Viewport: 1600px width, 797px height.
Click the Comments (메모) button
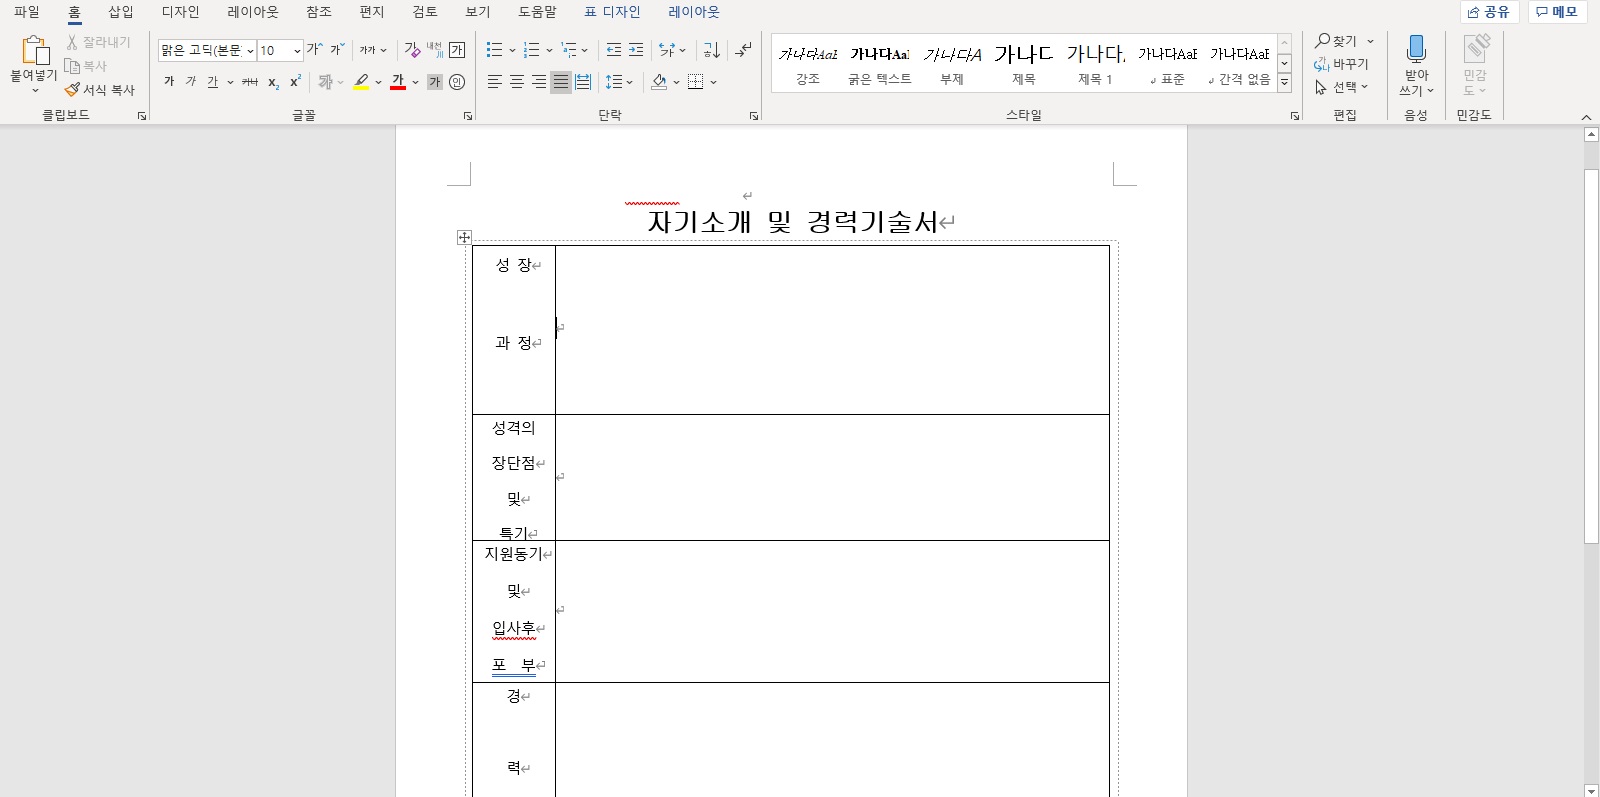[1557, 12]
